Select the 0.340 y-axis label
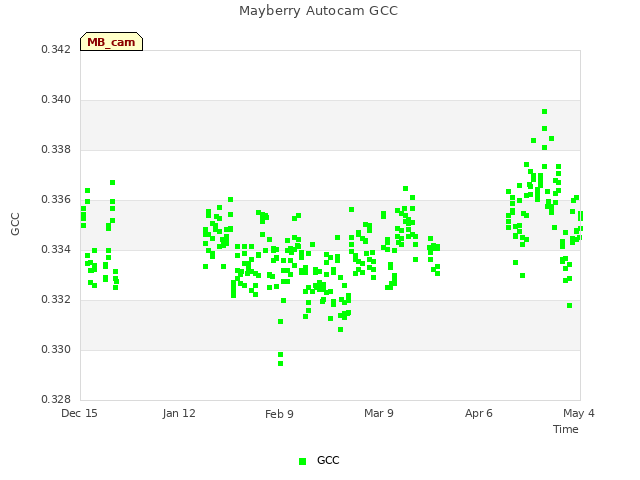The height and width of the screenshot is (480, 640). 56,100
